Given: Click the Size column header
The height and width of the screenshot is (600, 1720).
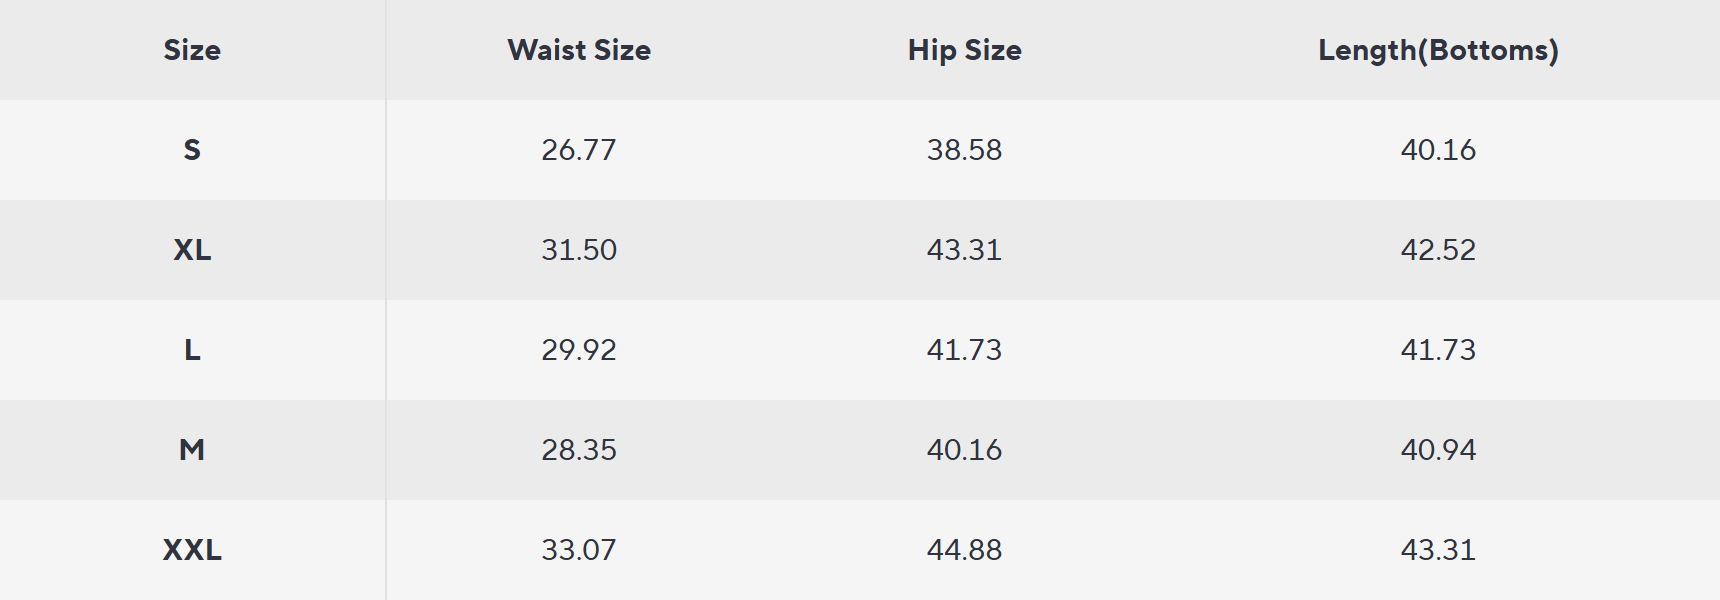Looking at the screenshot, I should click(x=192, y=50).
